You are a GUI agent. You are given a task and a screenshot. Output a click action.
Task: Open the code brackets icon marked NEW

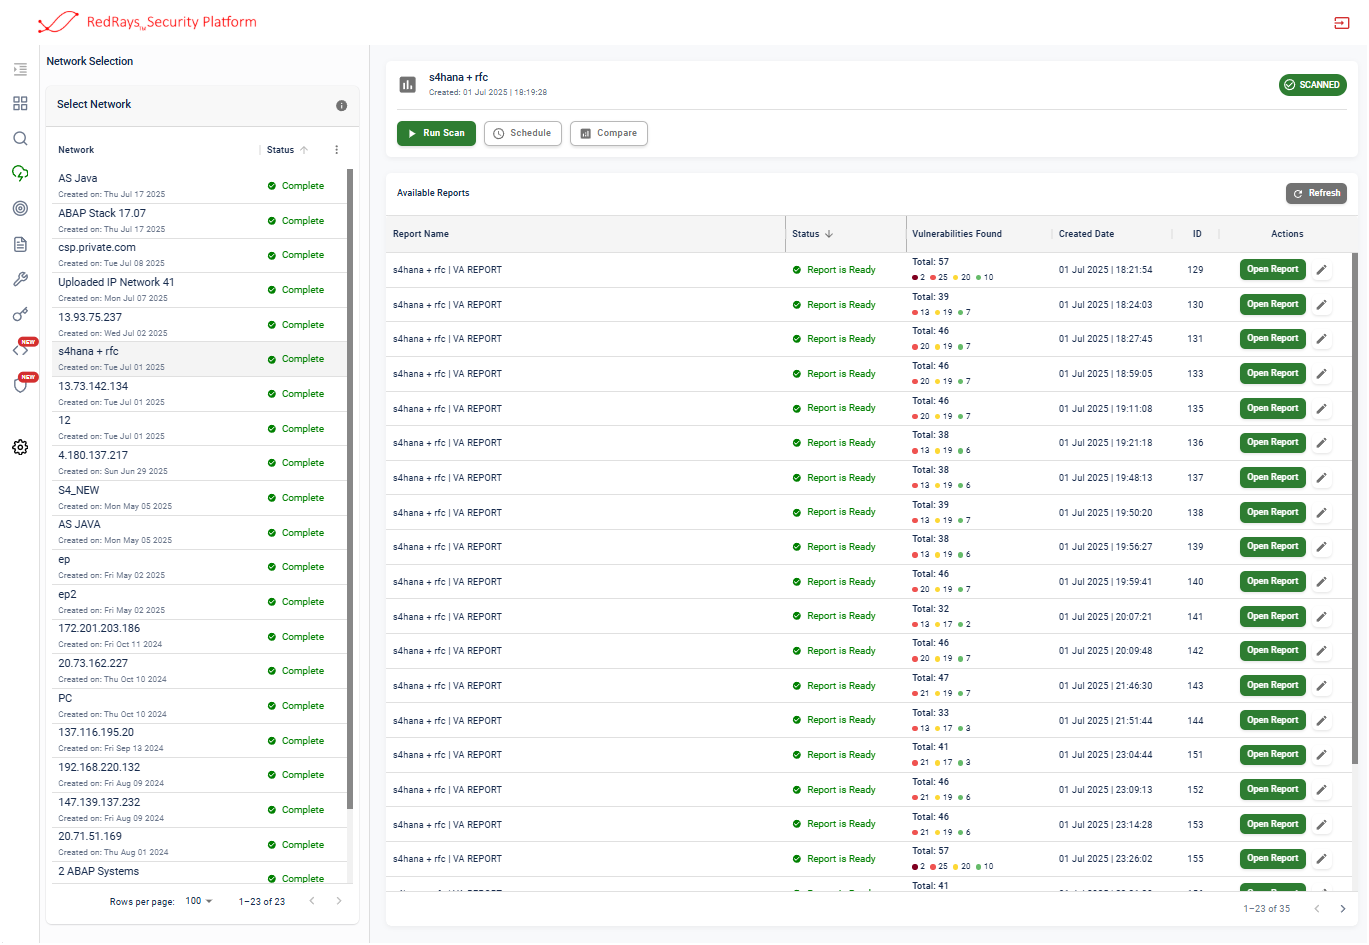click(x=20, y=350)
